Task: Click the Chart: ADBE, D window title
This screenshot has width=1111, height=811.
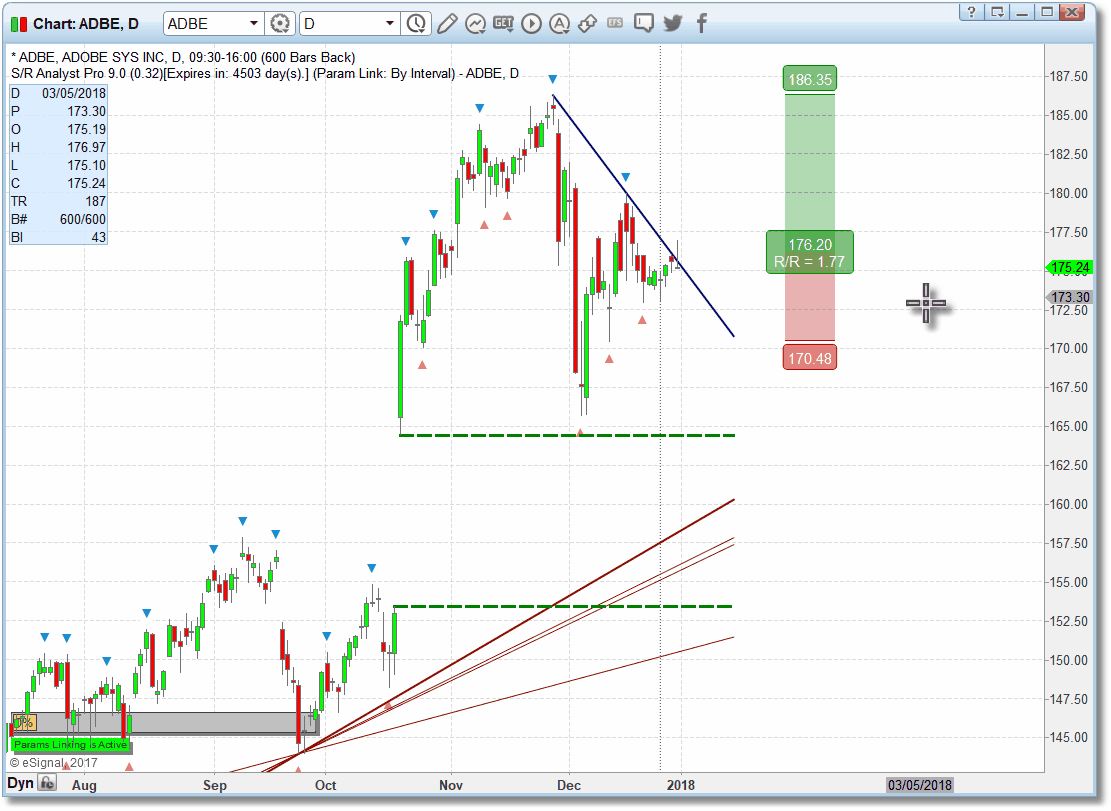Action: [x=86, y=24]
